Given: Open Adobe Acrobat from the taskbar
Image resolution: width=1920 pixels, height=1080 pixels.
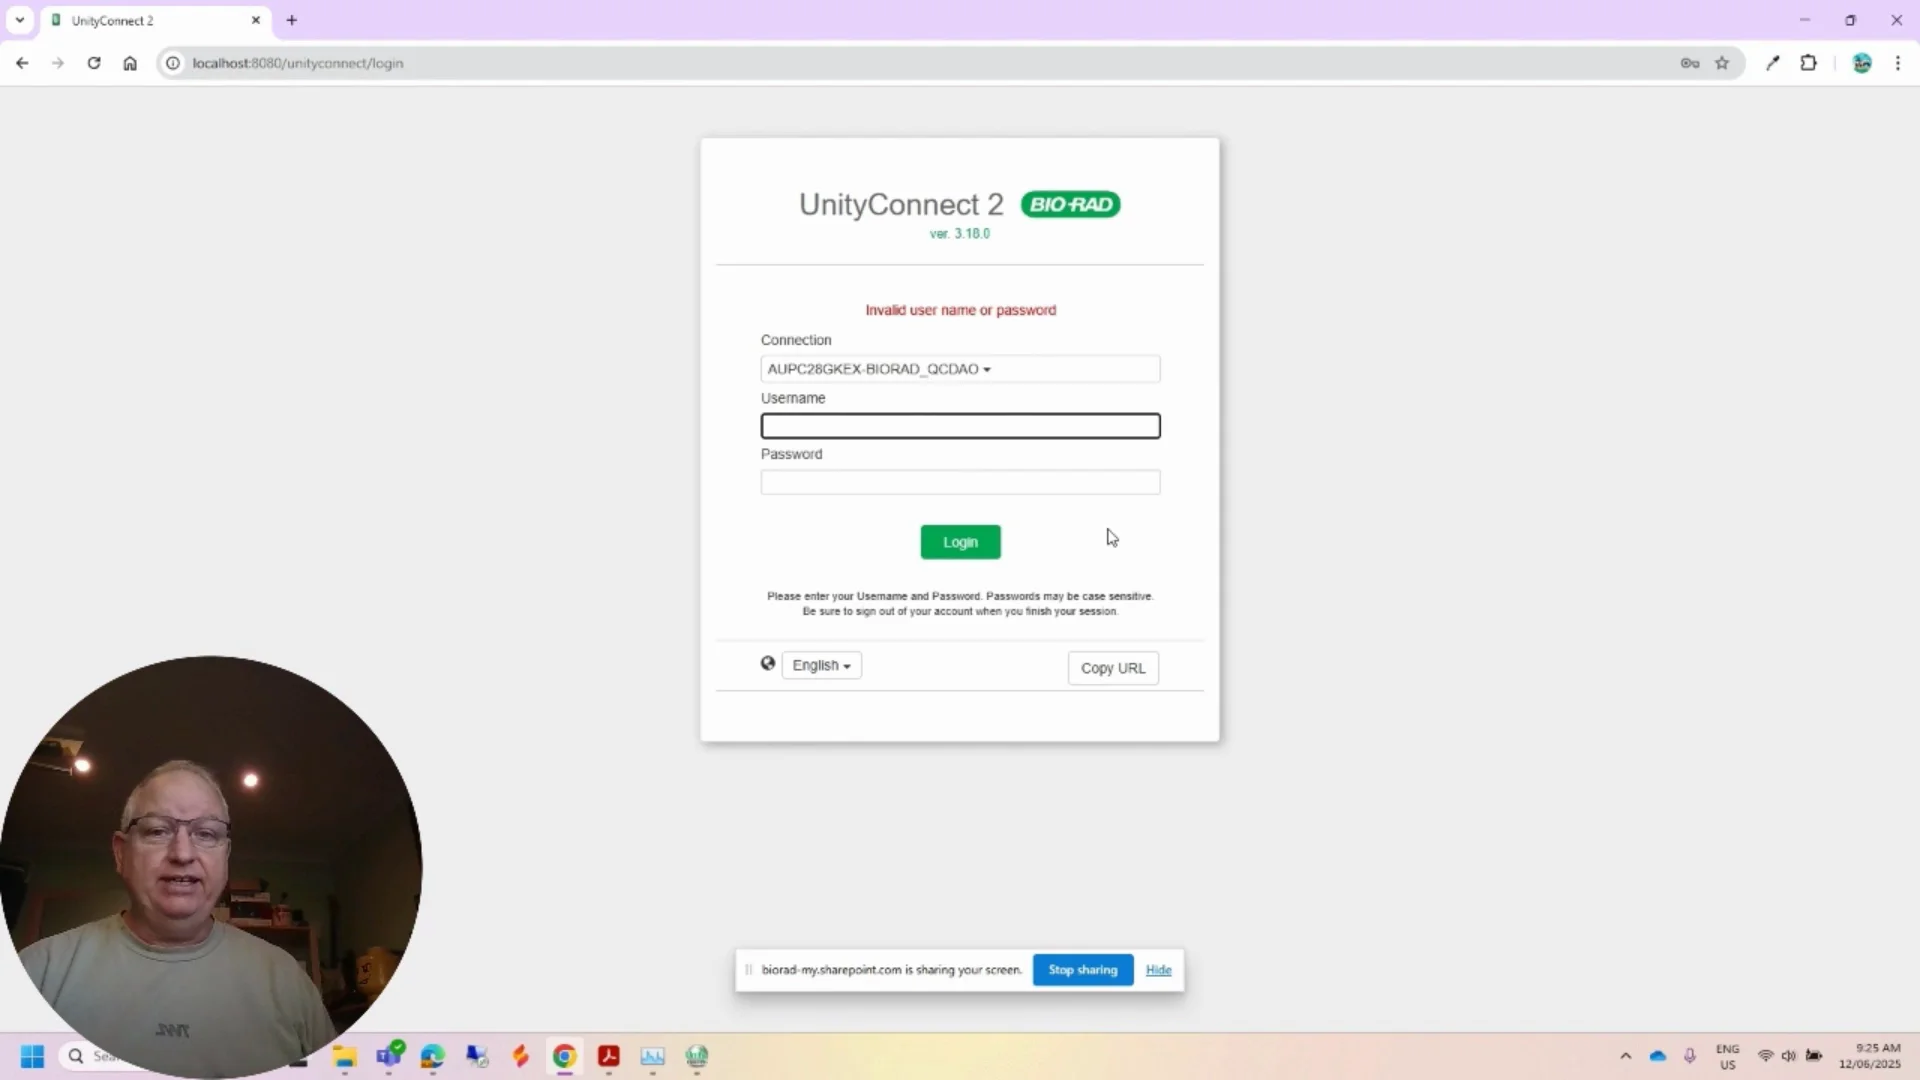Looking at the screenshot, I should 609,1056.
